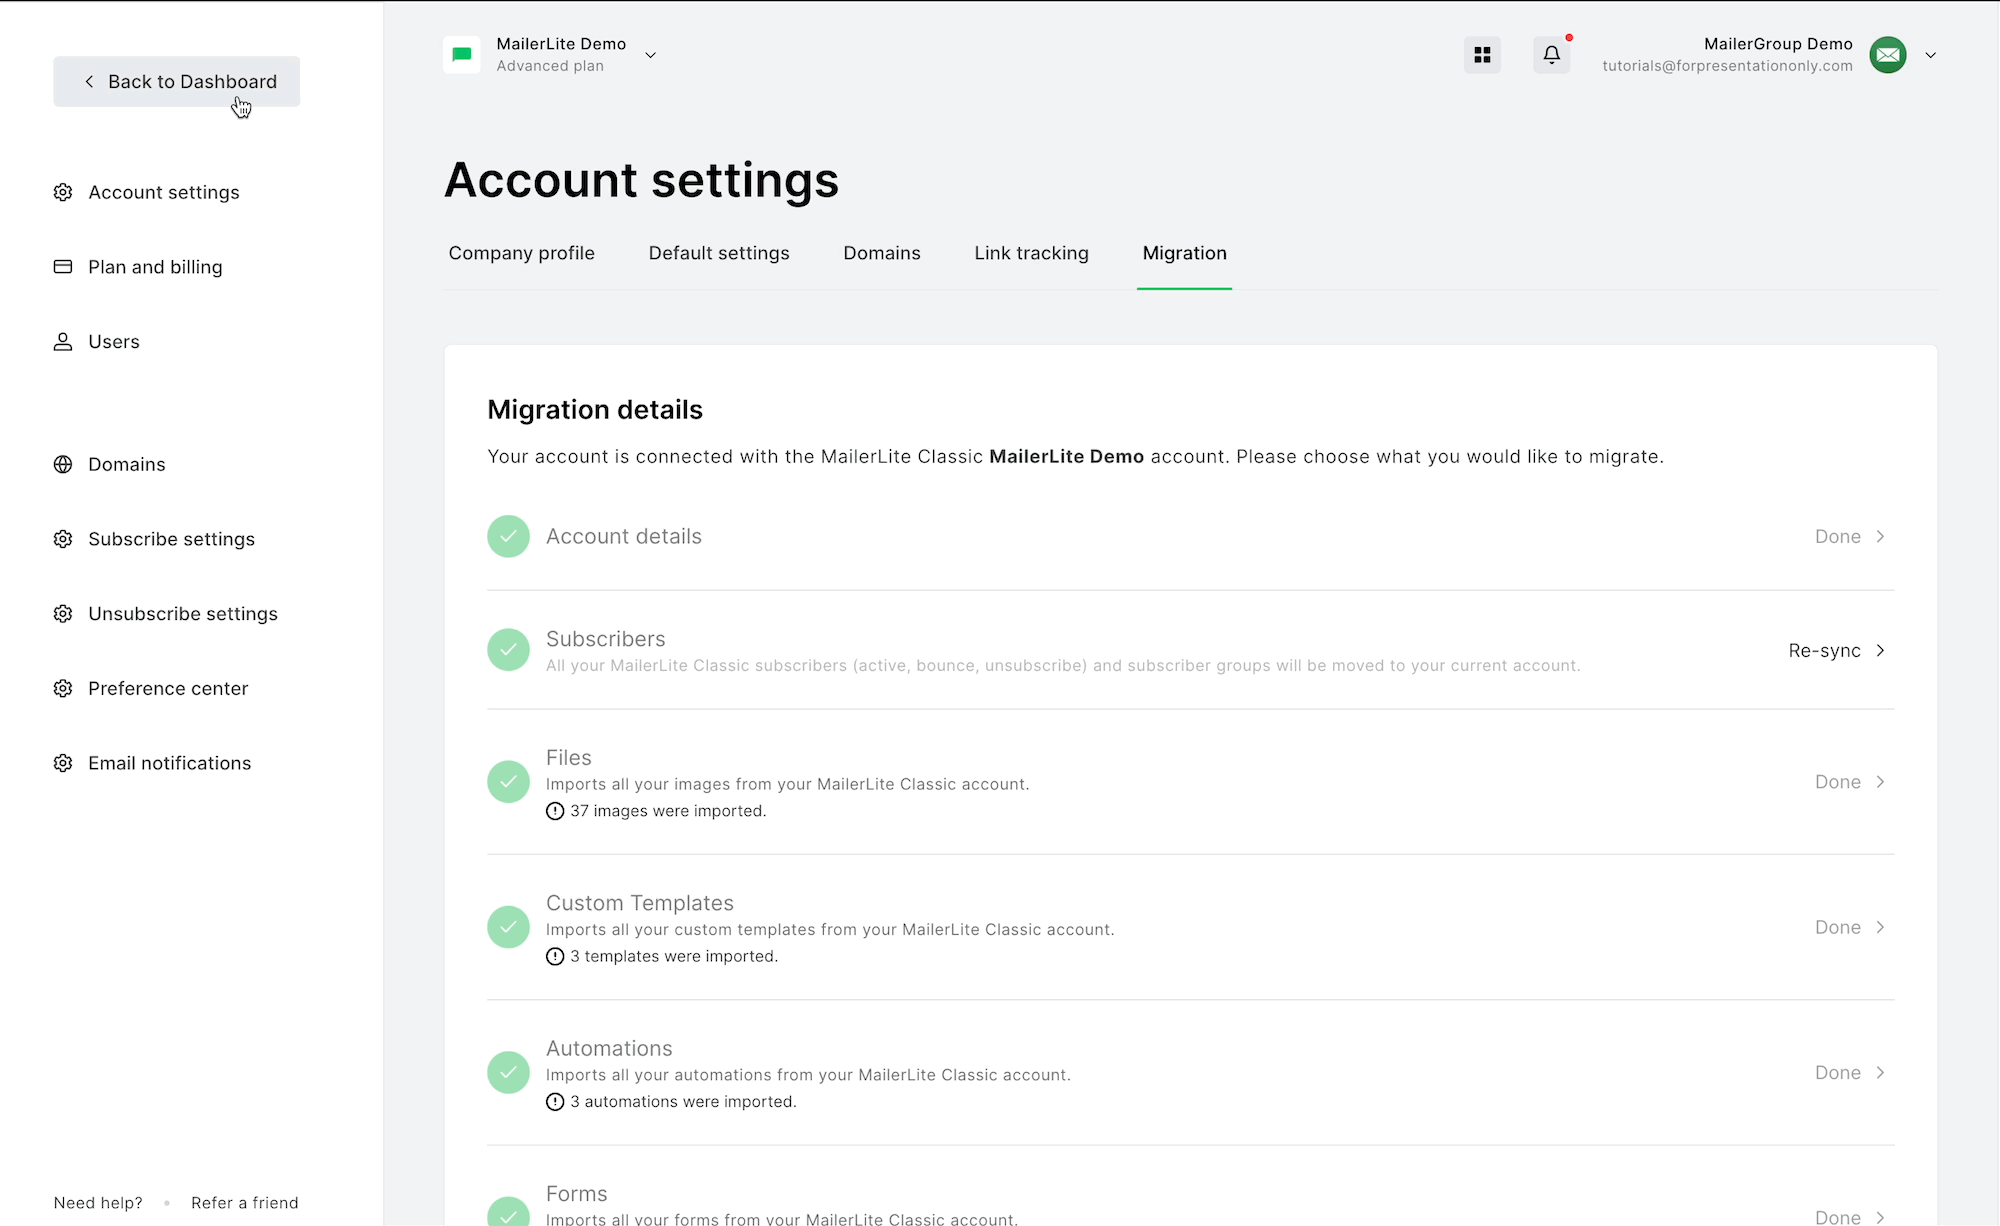Expand the MailerLite Demo account dropdown
The width and height of the screenshot is (2000, 1226).
tap(650, 55)
